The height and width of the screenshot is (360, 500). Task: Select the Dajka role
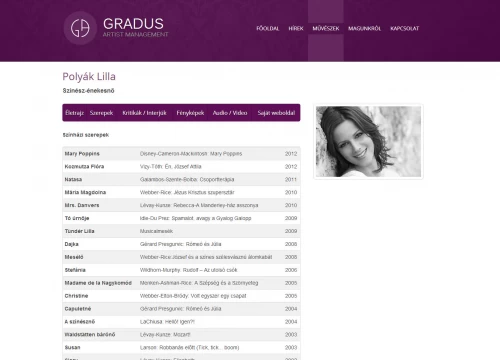72,244
